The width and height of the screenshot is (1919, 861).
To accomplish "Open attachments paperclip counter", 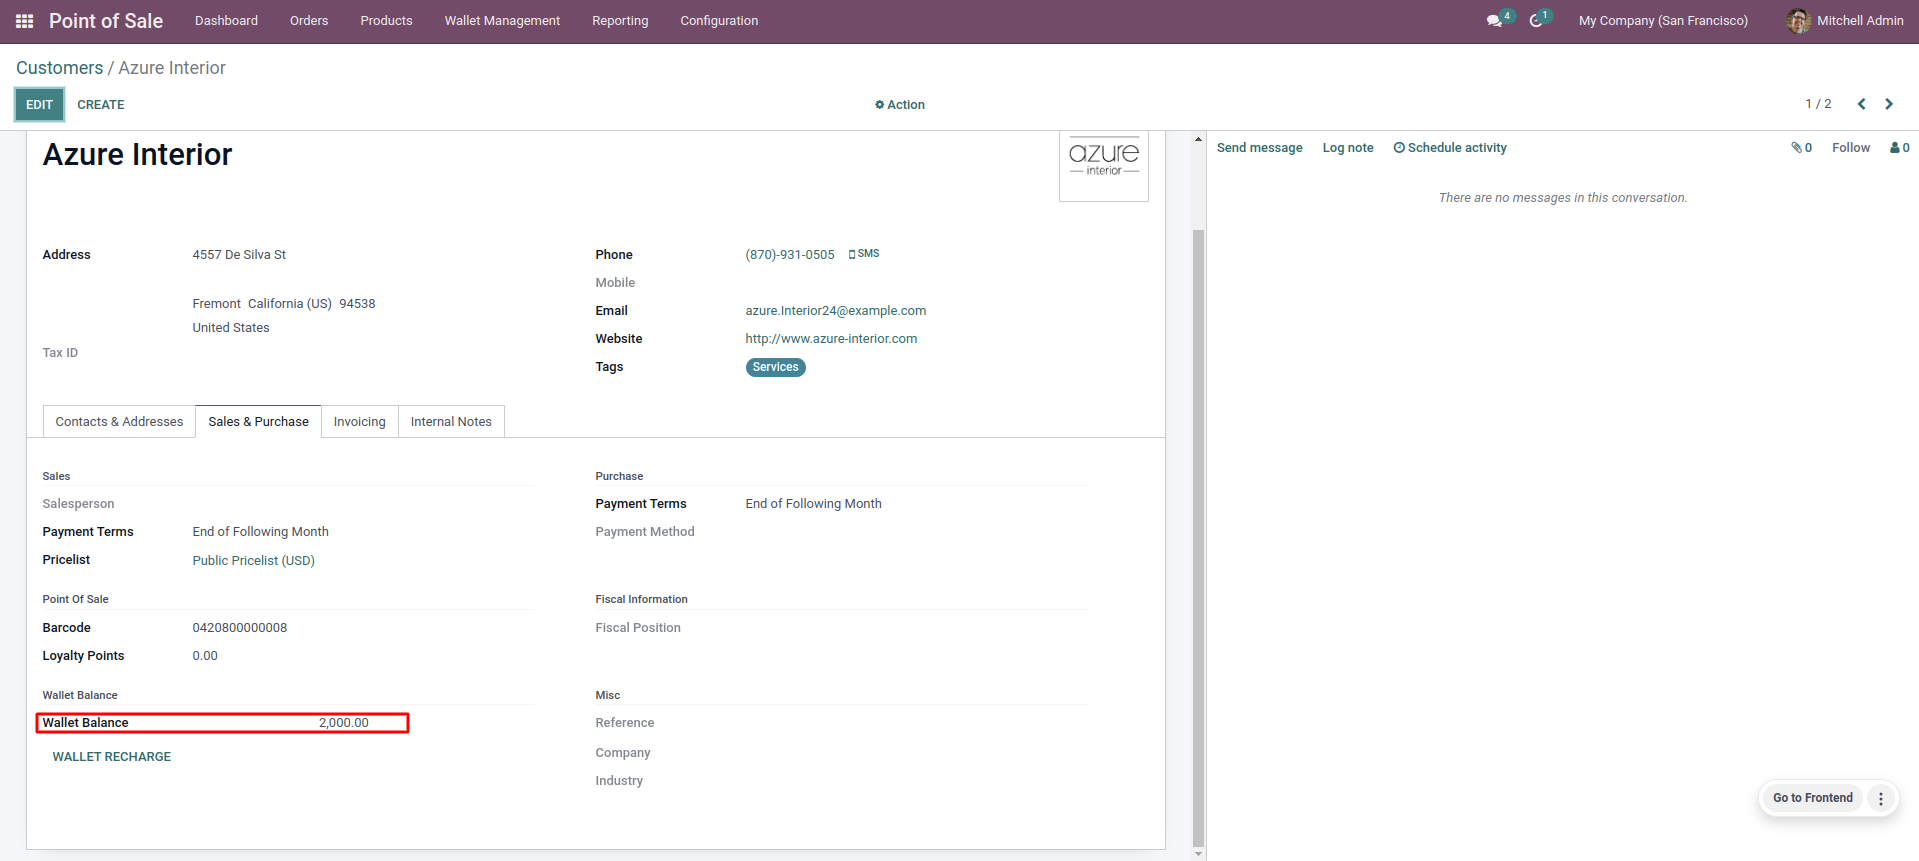I will coord(1801,148).
